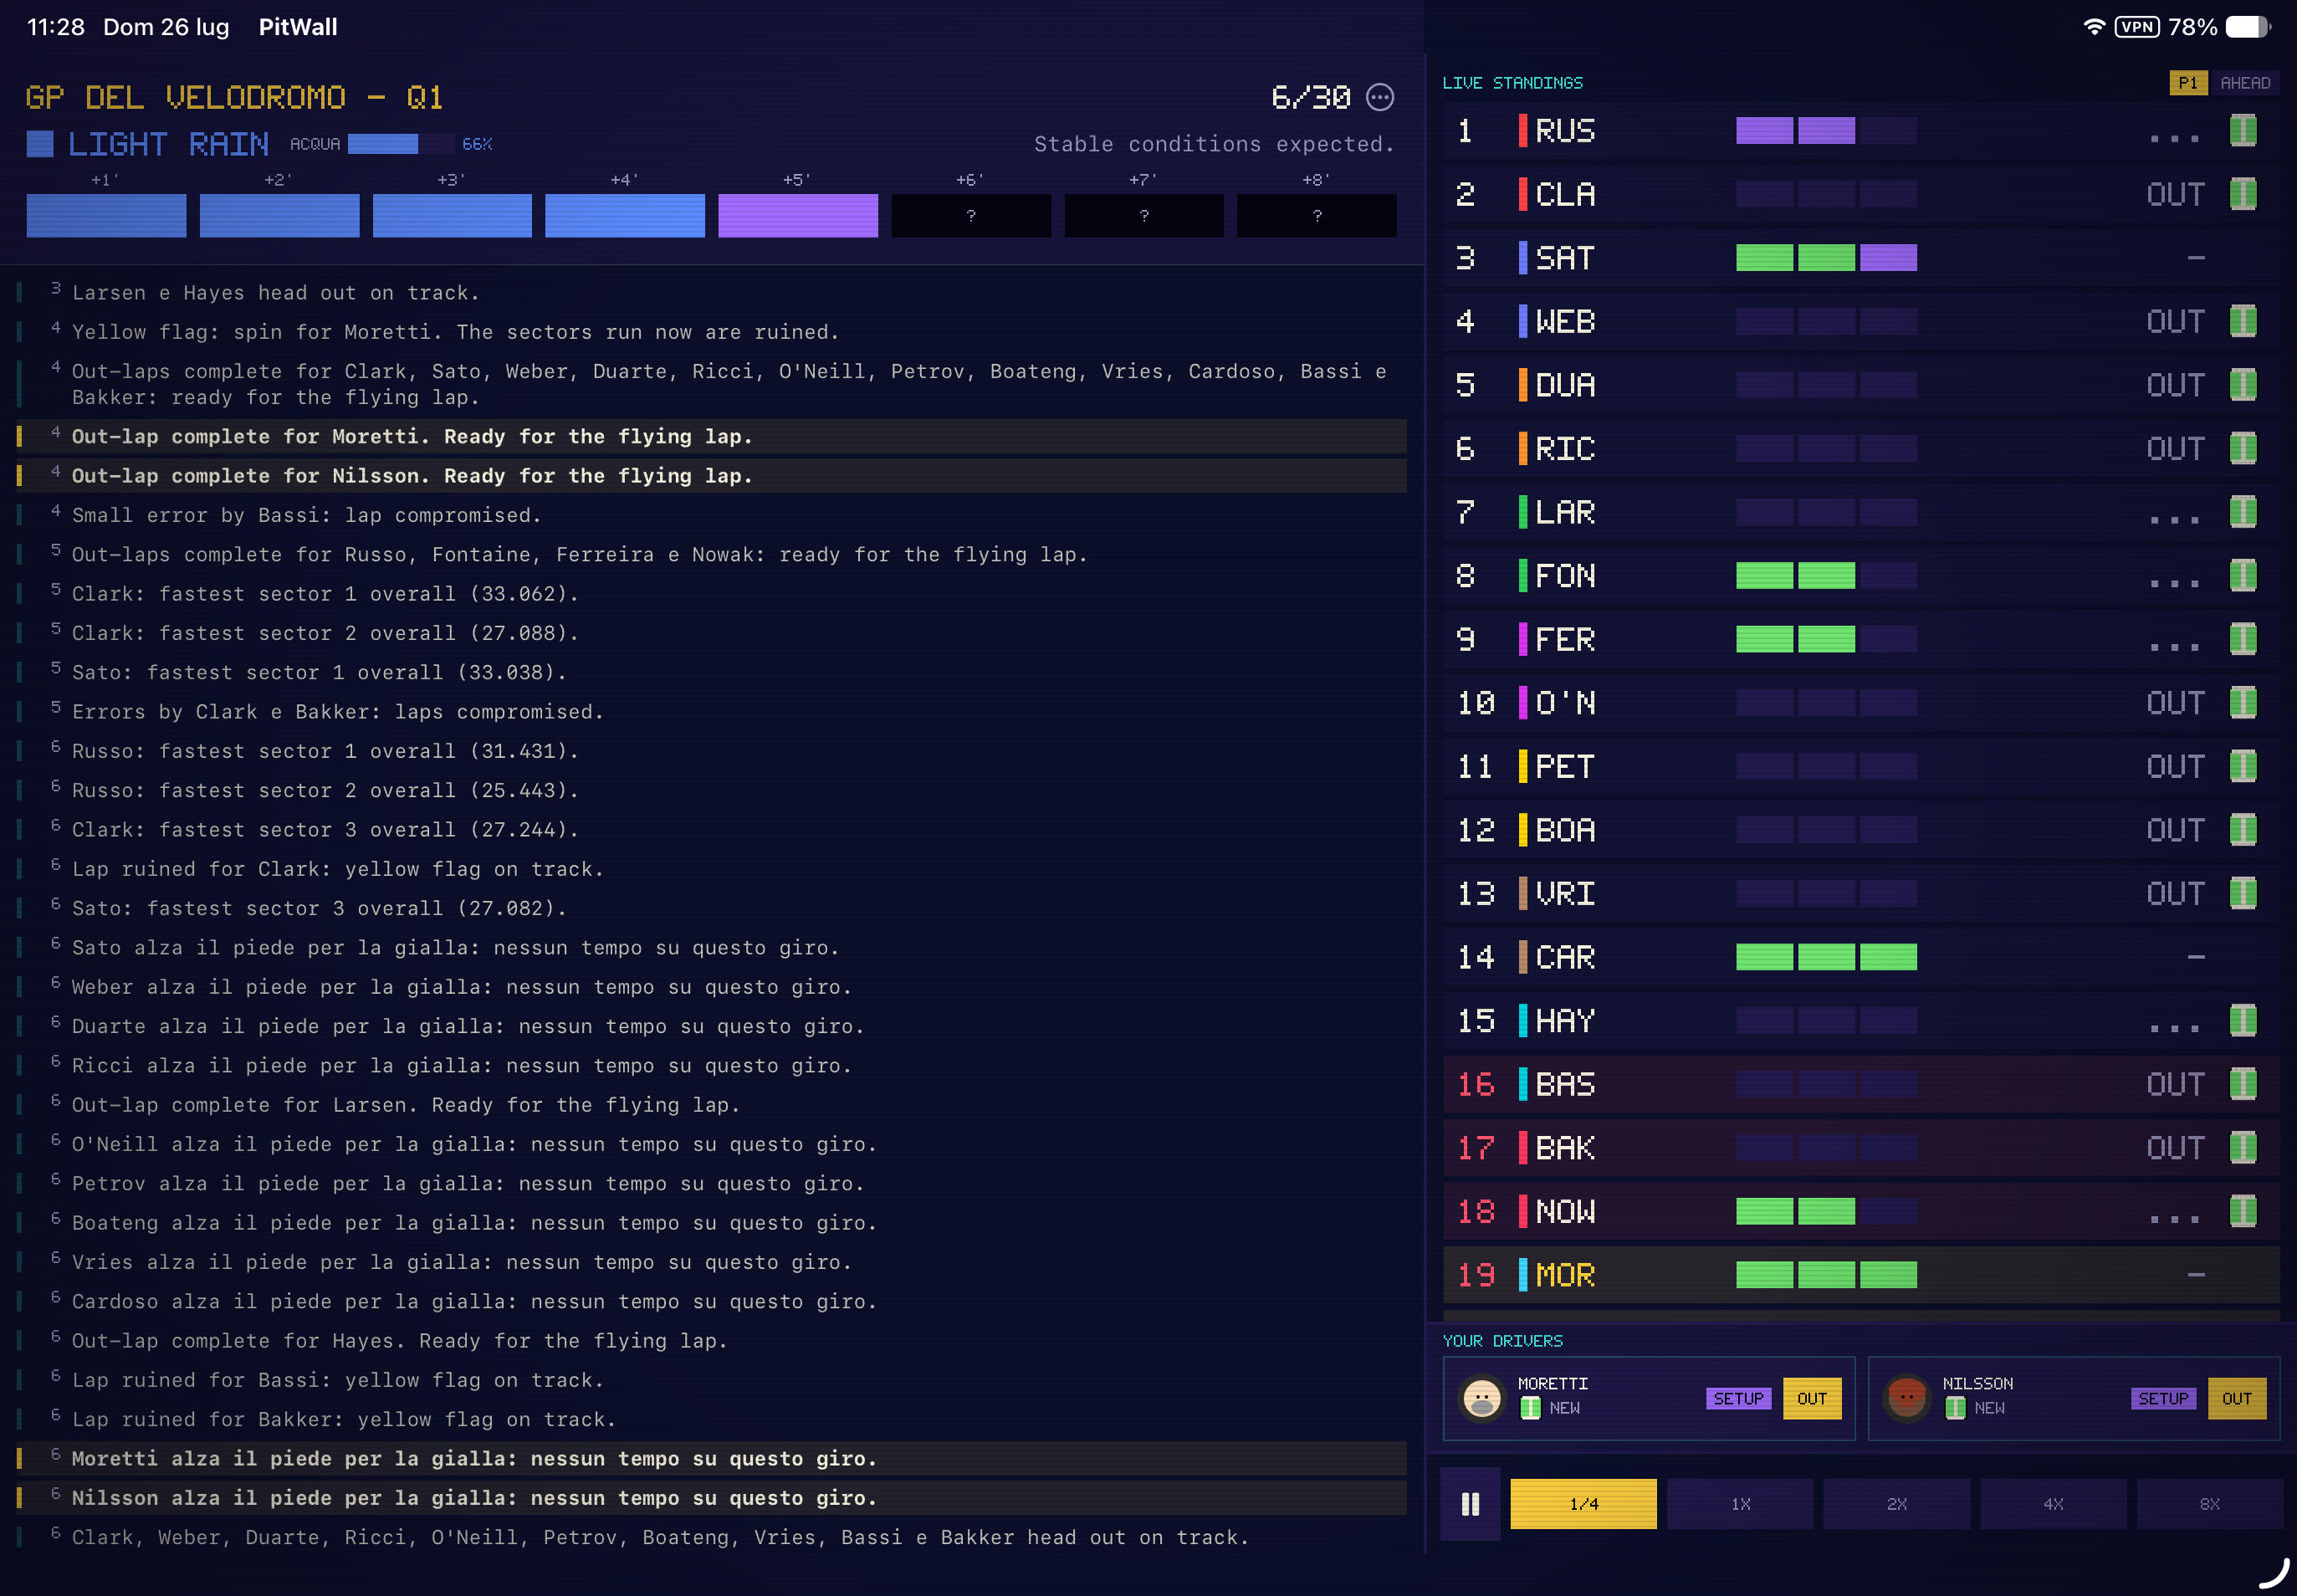The height and width of the screenshot is (1596, 2297).
Task: Open the session options ellipsis icon
Action: coord(1380,97)
